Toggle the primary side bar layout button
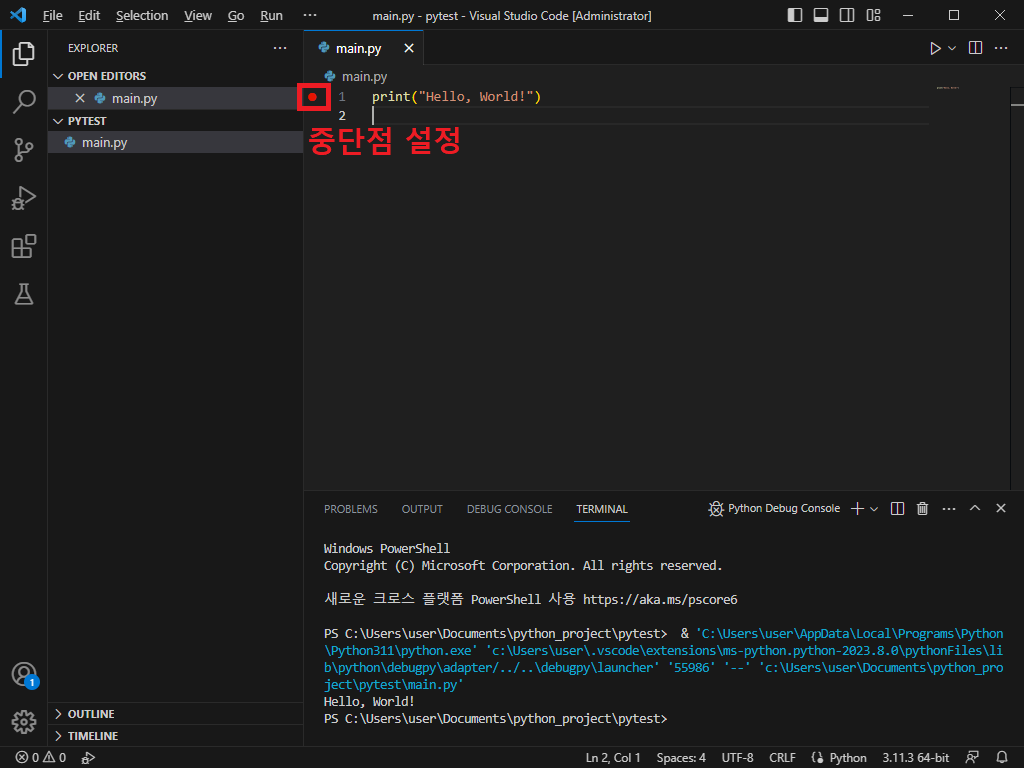This screenshot has height=768, width=1024. pyautogui.click(x=795, y=16)
